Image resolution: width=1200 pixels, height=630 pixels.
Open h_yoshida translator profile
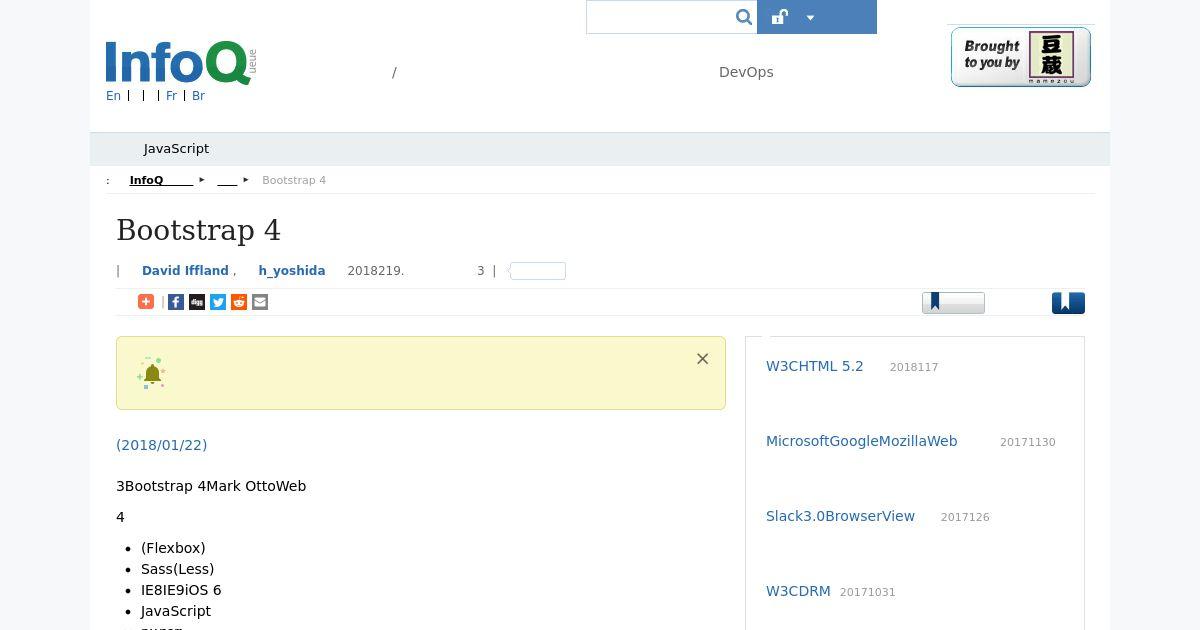pyautogui.click(x=291, y=271)
